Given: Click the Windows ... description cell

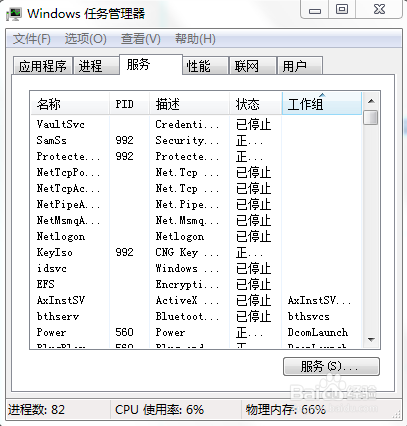Looking at the screenshot, I should click(187, 268).
